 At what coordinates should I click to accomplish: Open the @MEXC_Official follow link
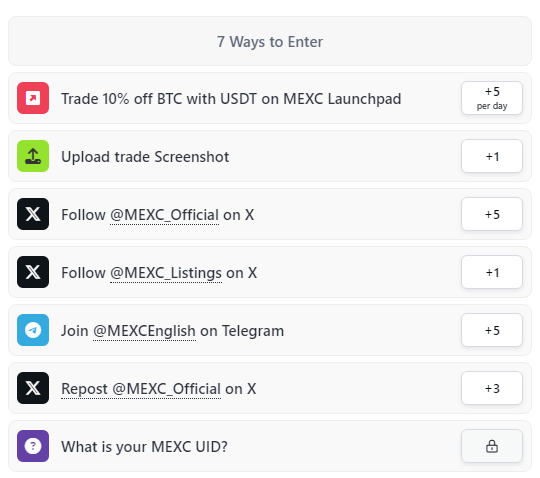(164, 215)
